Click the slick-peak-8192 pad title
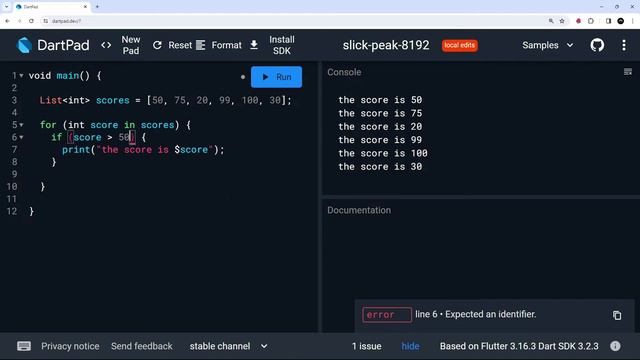The width and height of the screenshot is (640, 360). click(x=386, y=45)
